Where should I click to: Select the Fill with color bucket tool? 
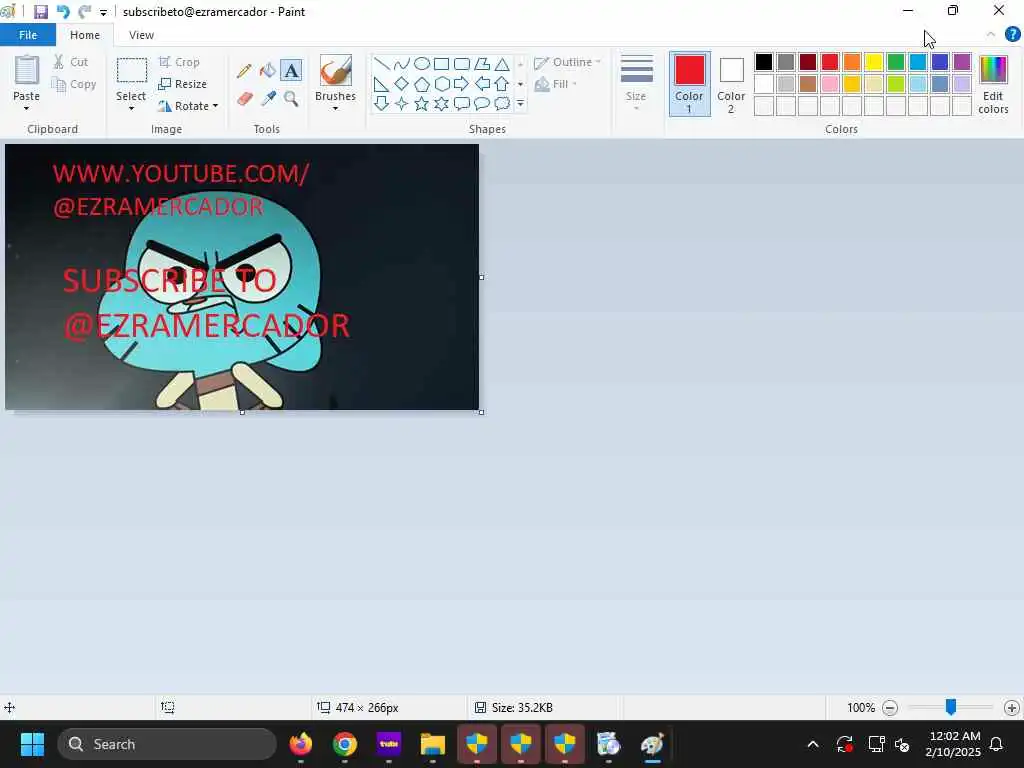point(268,71)
